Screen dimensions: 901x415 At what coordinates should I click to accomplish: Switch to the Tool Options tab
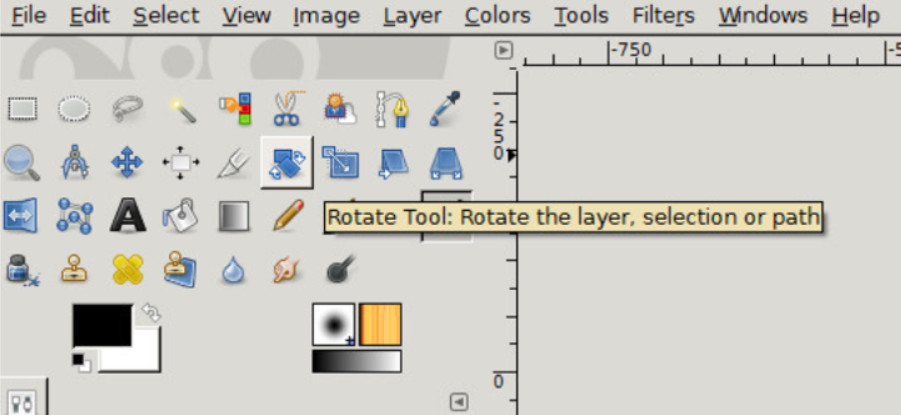click(22, 400)
